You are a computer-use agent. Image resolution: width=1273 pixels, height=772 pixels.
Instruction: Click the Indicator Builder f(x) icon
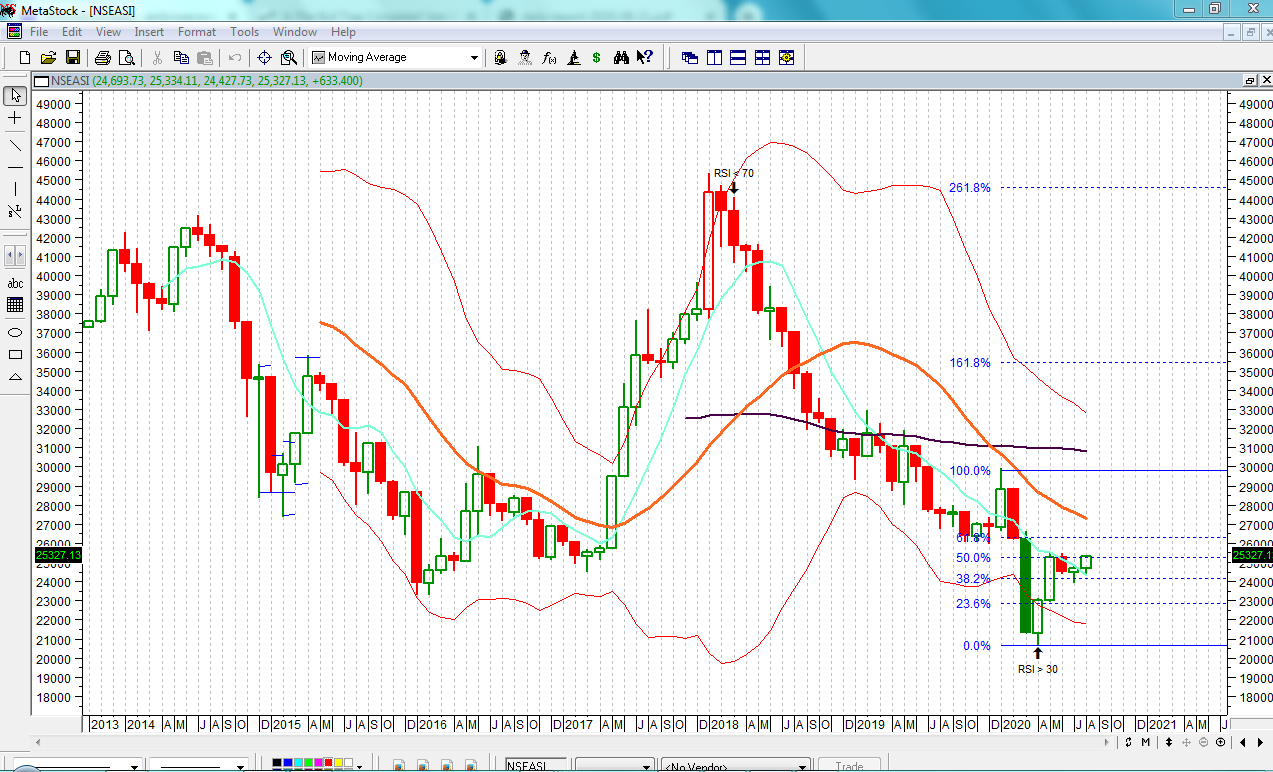[549, 58]
